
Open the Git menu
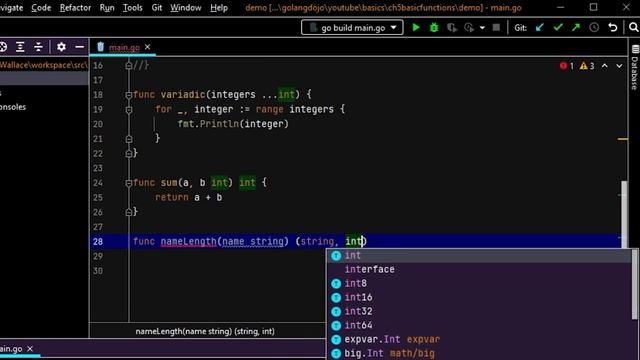click(x=157, y=8)
